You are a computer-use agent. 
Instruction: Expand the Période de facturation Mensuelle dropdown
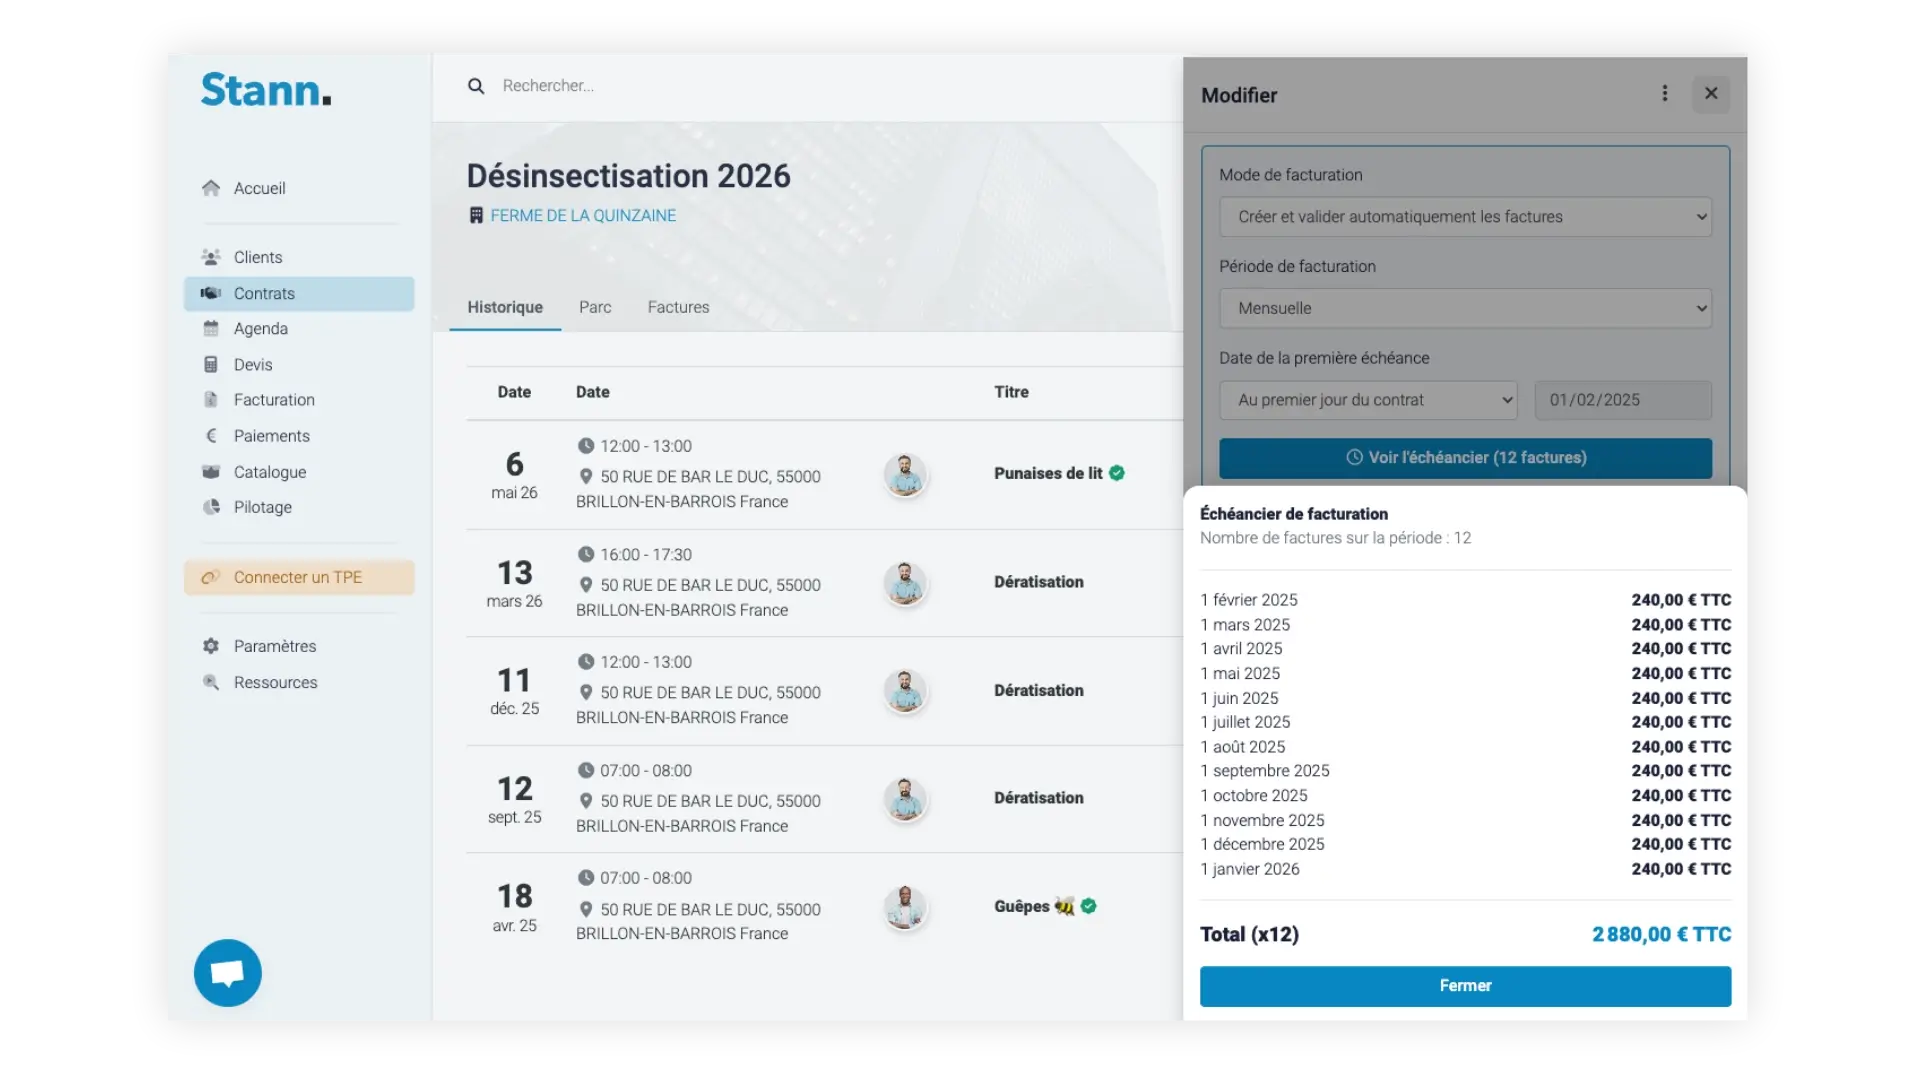[x=1465, y=309]
